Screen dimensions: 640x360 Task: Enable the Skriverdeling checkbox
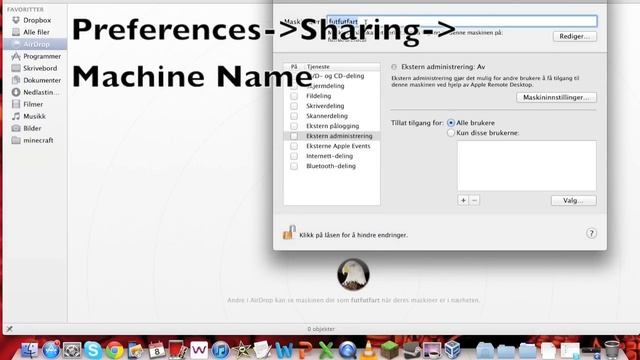click(294, 106)
